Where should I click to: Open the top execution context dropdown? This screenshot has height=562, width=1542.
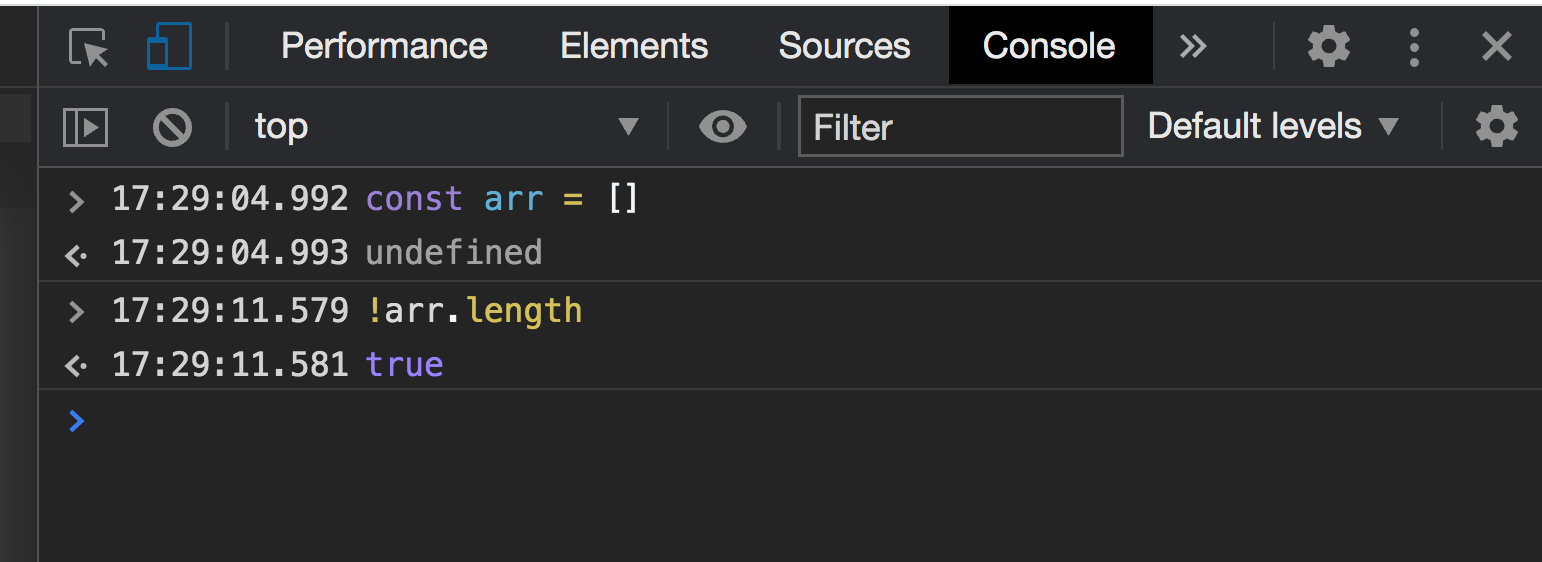coord(446,127)
